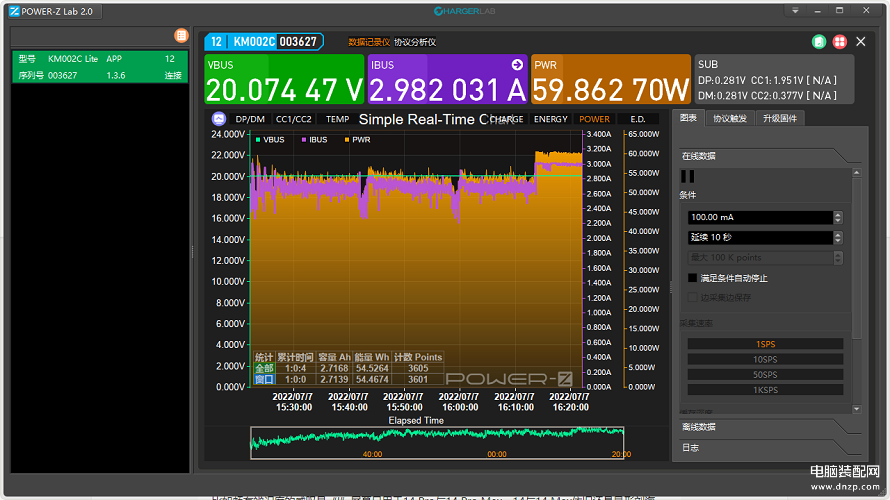This screenshot has height=500, width=890.
Task: Select the ENERGY chart view button
Action: click(550, 119)
